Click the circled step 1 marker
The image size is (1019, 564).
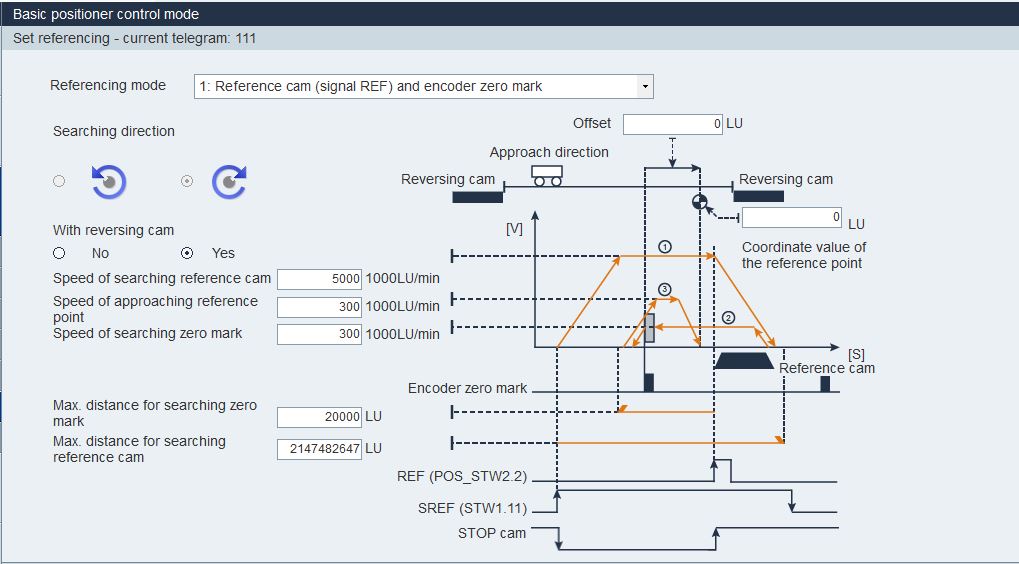664,247
